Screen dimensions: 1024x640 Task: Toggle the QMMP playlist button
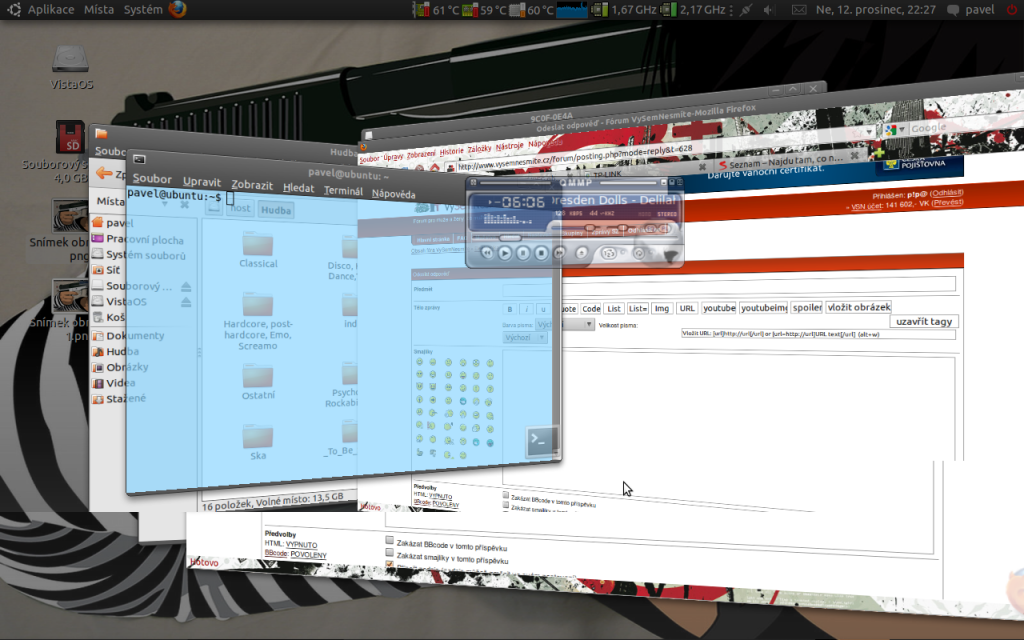[664, 229]
